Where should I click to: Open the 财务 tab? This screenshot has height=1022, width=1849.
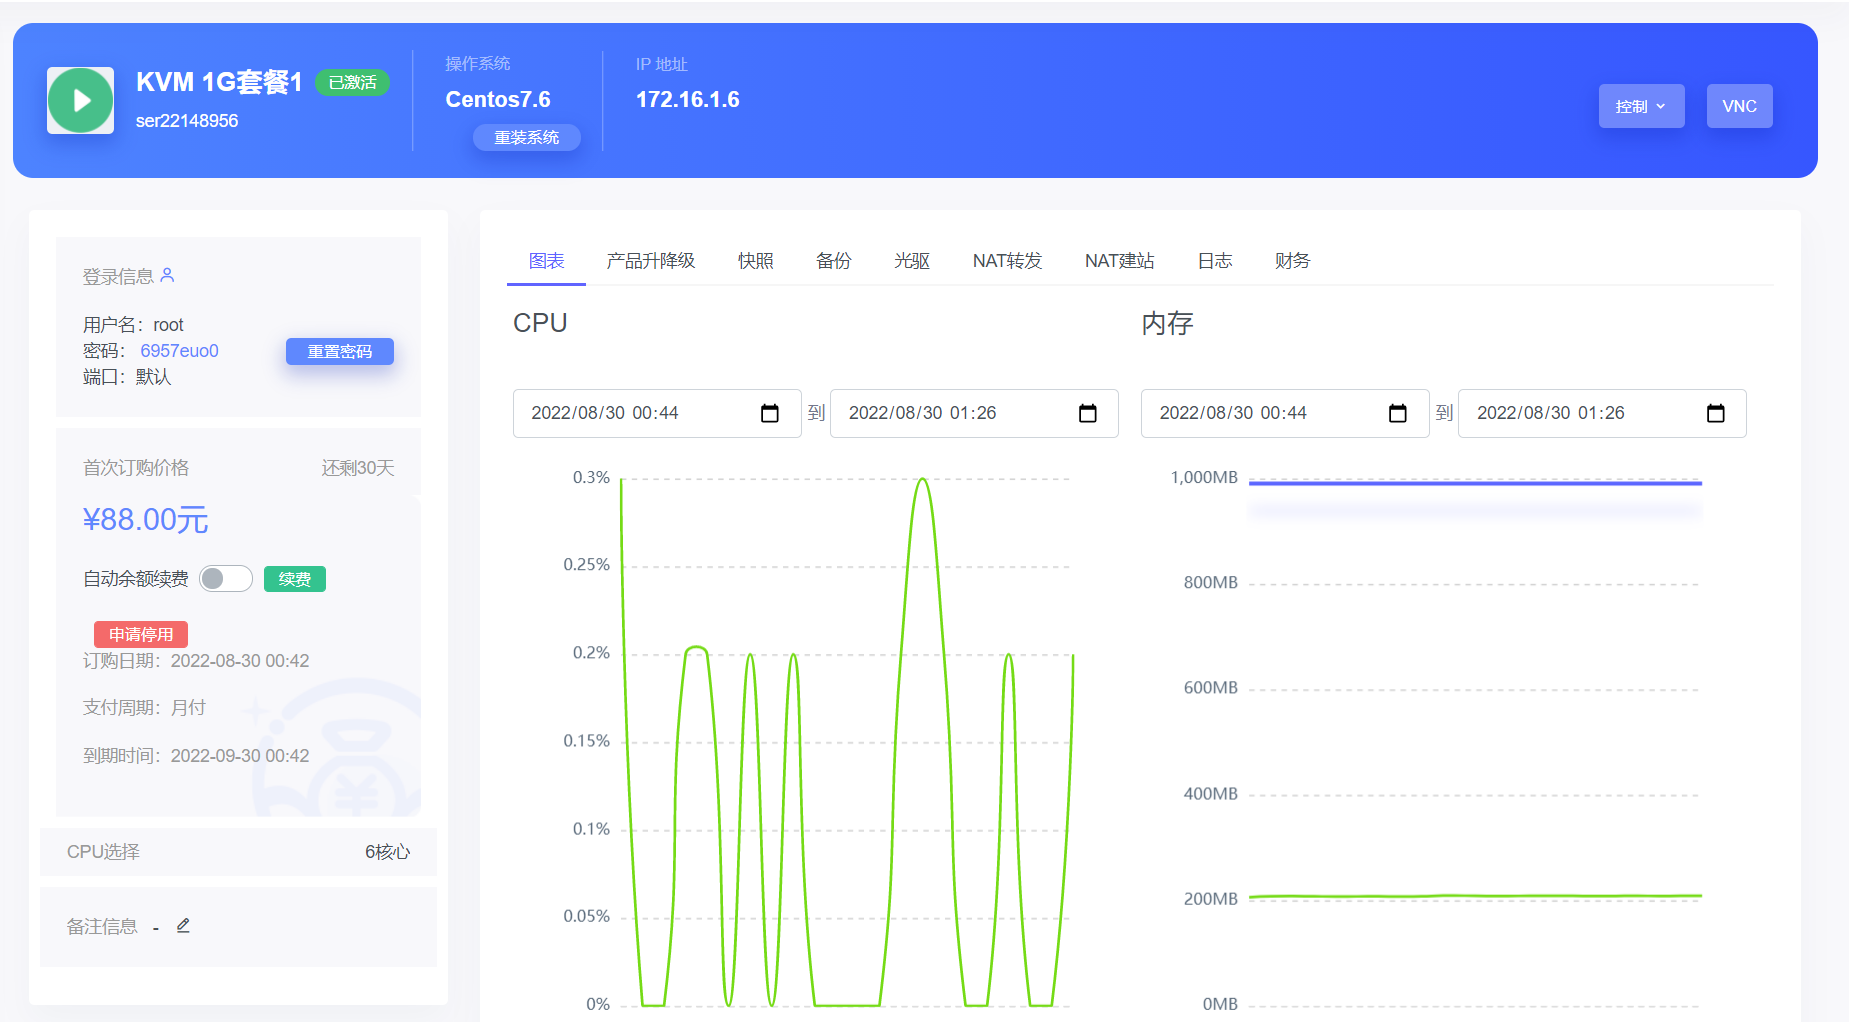(x=1293, y=261)
